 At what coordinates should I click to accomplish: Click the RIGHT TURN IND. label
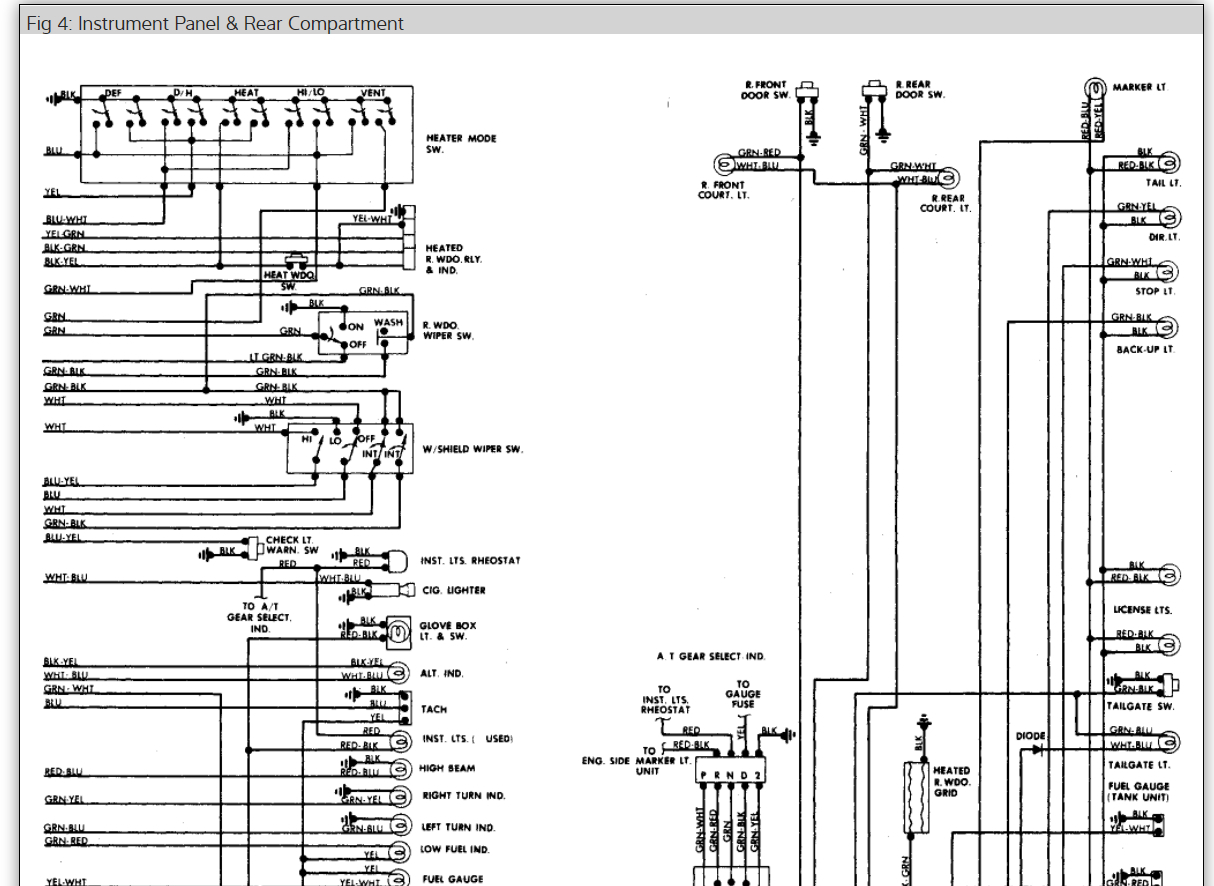(463, 796)
